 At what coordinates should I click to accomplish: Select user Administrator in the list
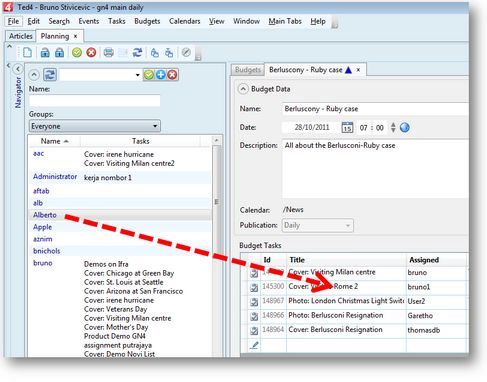tap(55, 177)
